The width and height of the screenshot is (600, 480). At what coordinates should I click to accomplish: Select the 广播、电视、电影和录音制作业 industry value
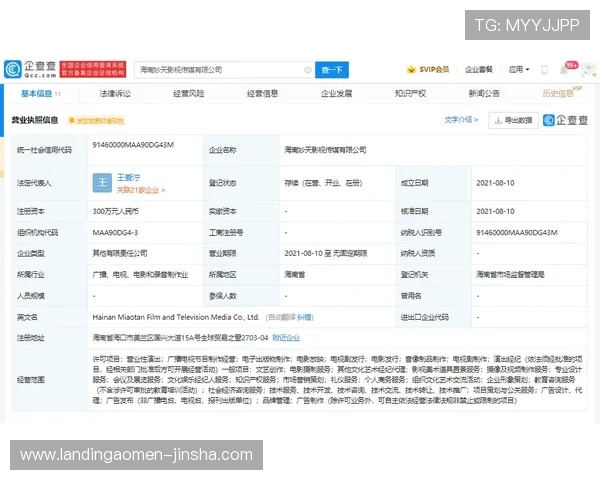click(x=140, y=274)
